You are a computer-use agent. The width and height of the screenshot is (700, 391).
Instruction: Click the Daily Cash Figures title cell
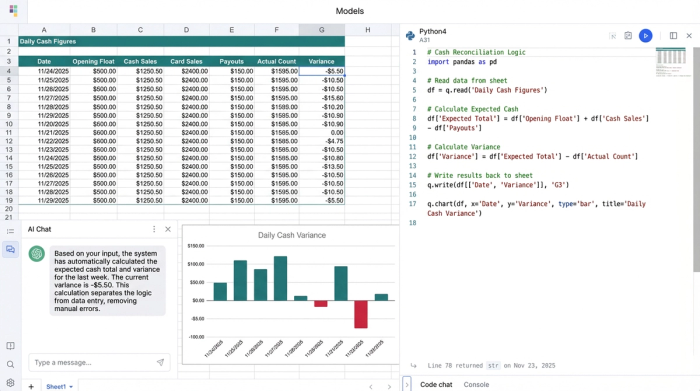coord(181,42)
